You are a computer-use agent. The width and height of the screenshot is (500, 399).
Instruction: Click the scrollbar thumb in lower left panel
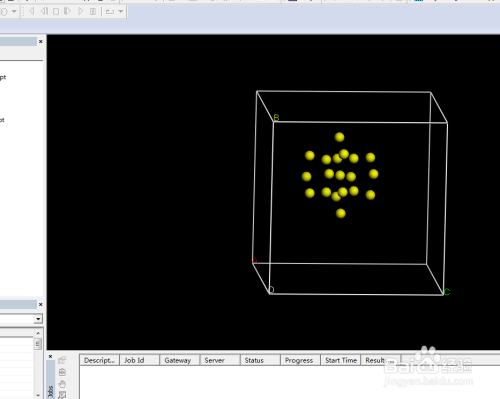point(38,344)
